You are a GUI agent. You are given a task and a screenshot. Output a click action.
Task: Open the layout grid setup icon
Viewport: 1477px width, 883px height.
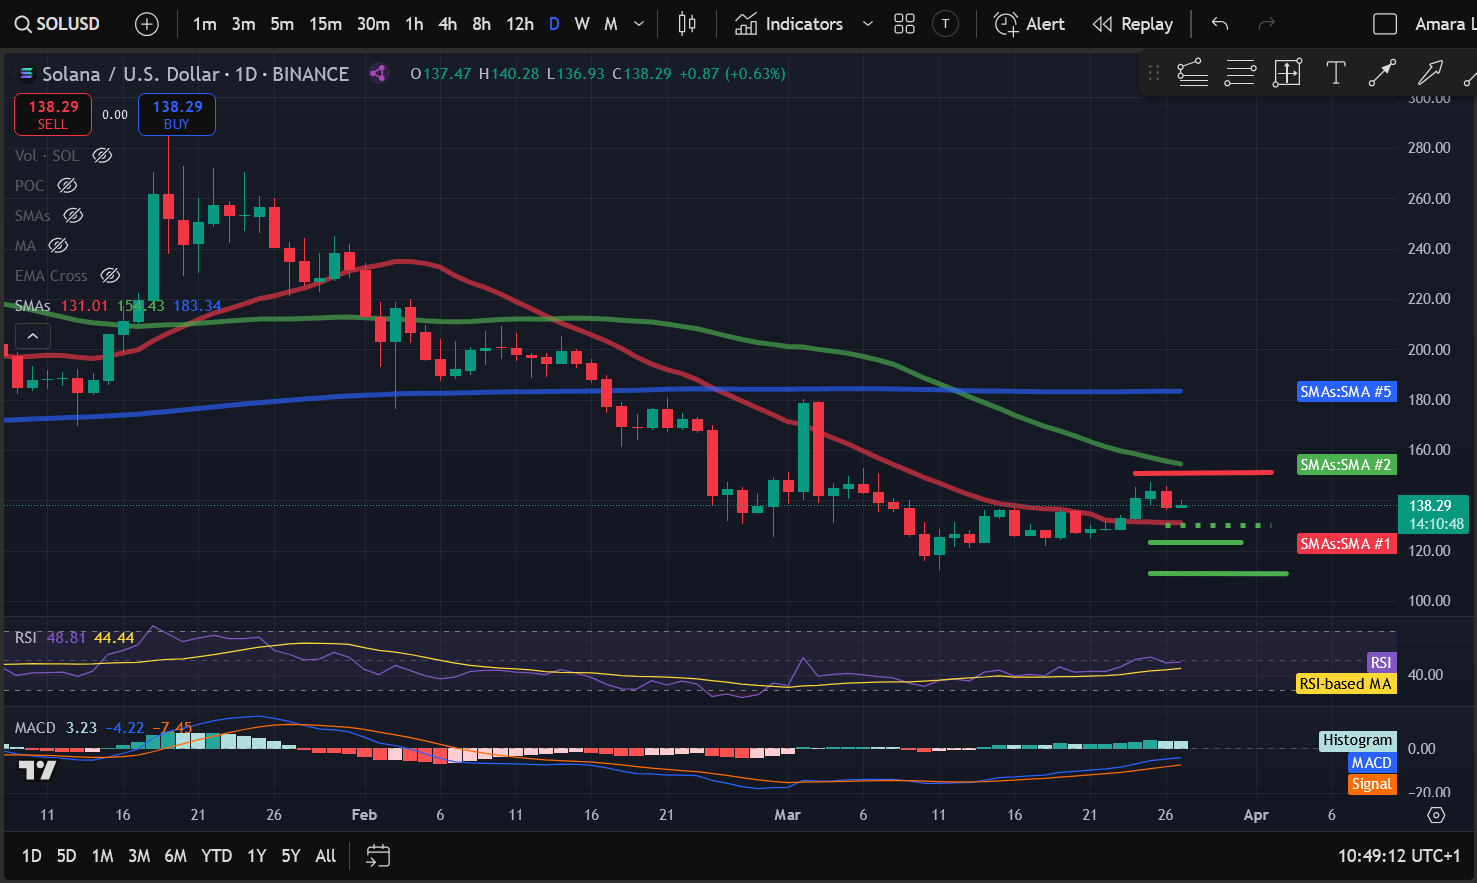[x=904, y=24]
